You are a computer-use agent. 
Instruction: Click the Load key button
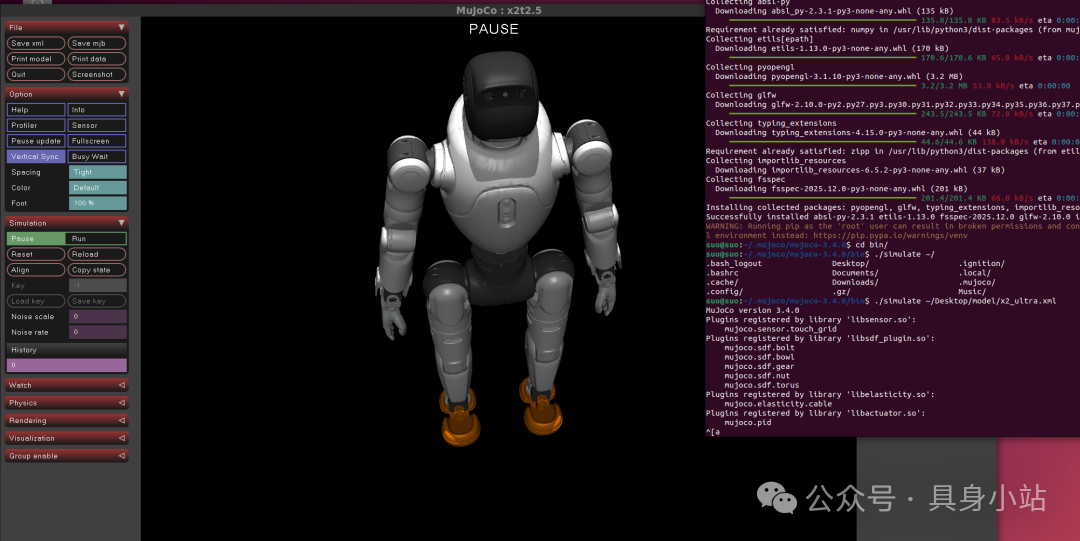(36, 301)
